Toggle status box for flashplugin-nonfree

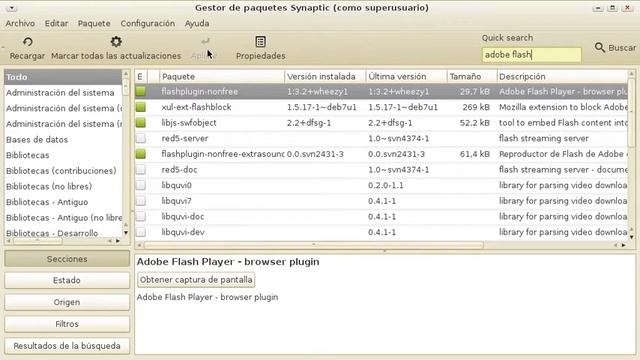141,91
